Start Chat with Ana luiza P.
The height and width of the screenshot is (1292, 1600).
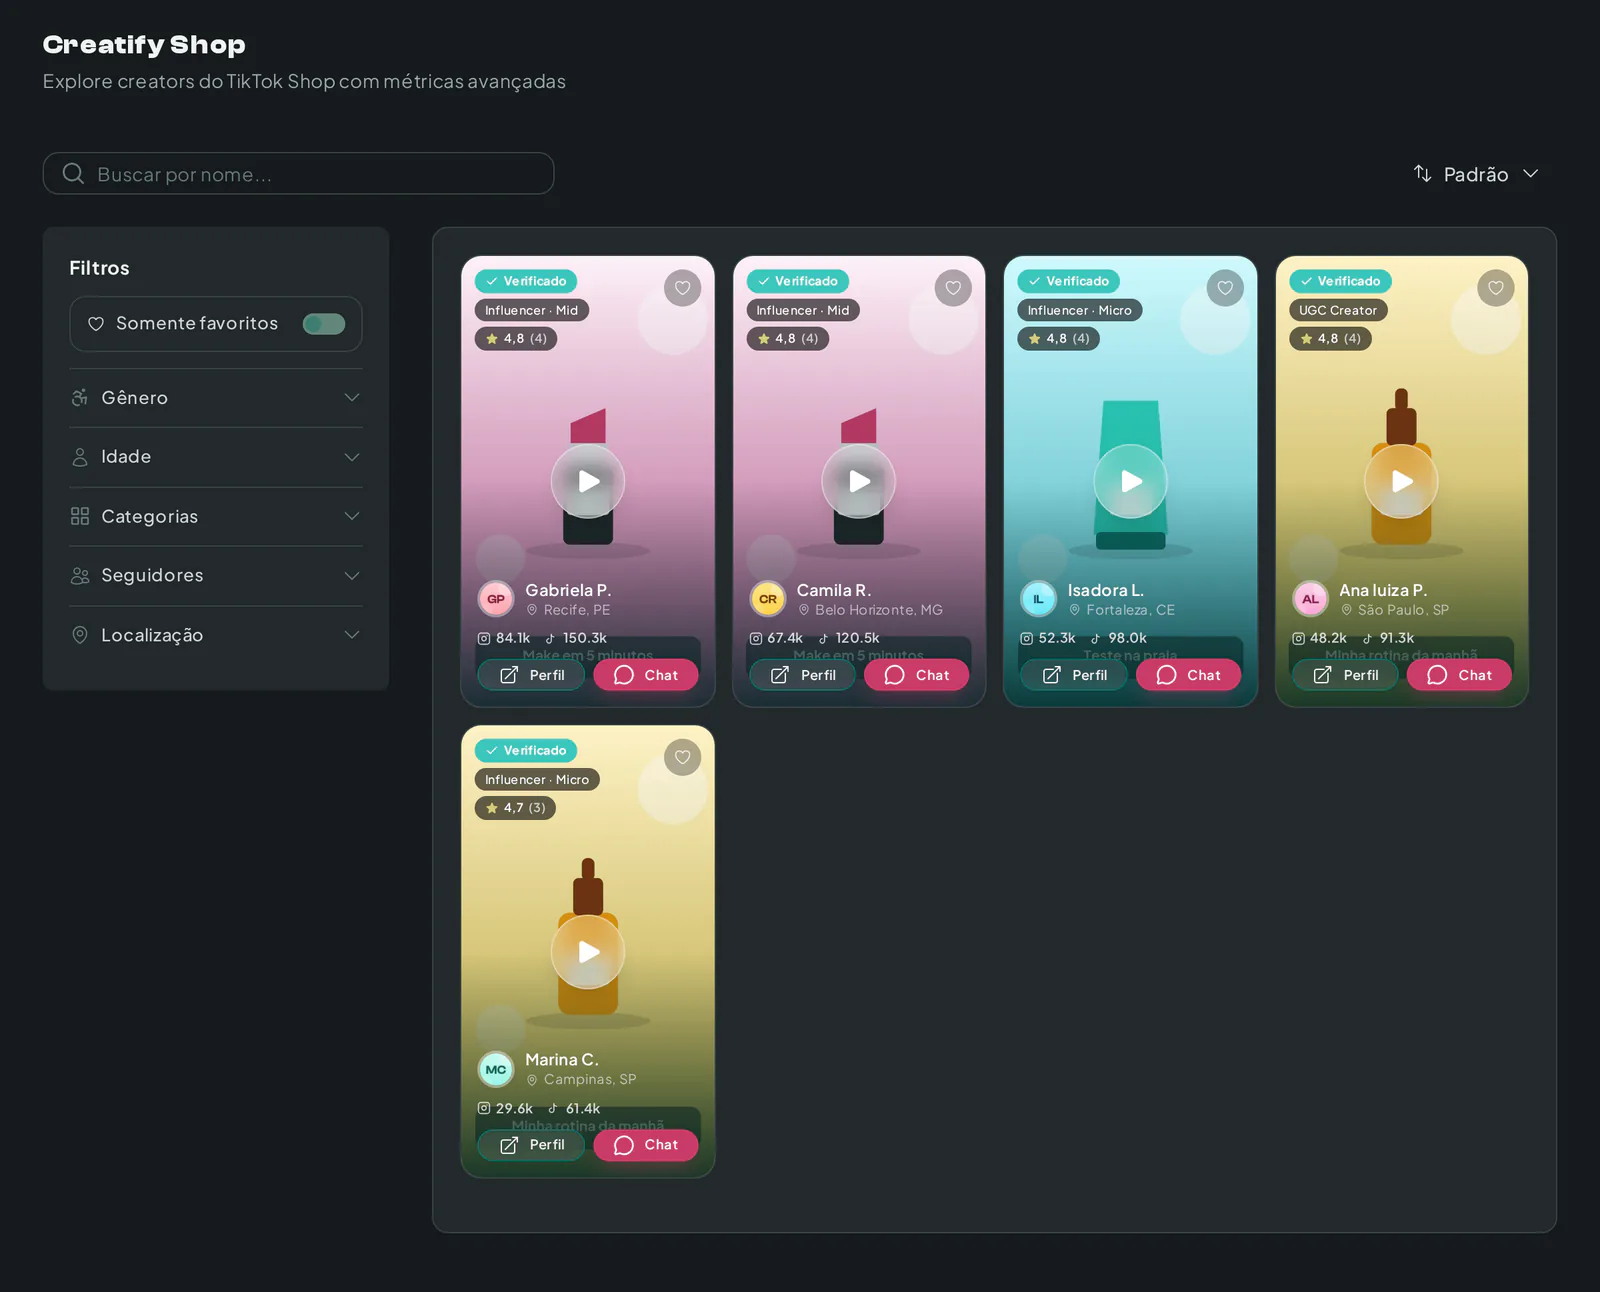1460,675
